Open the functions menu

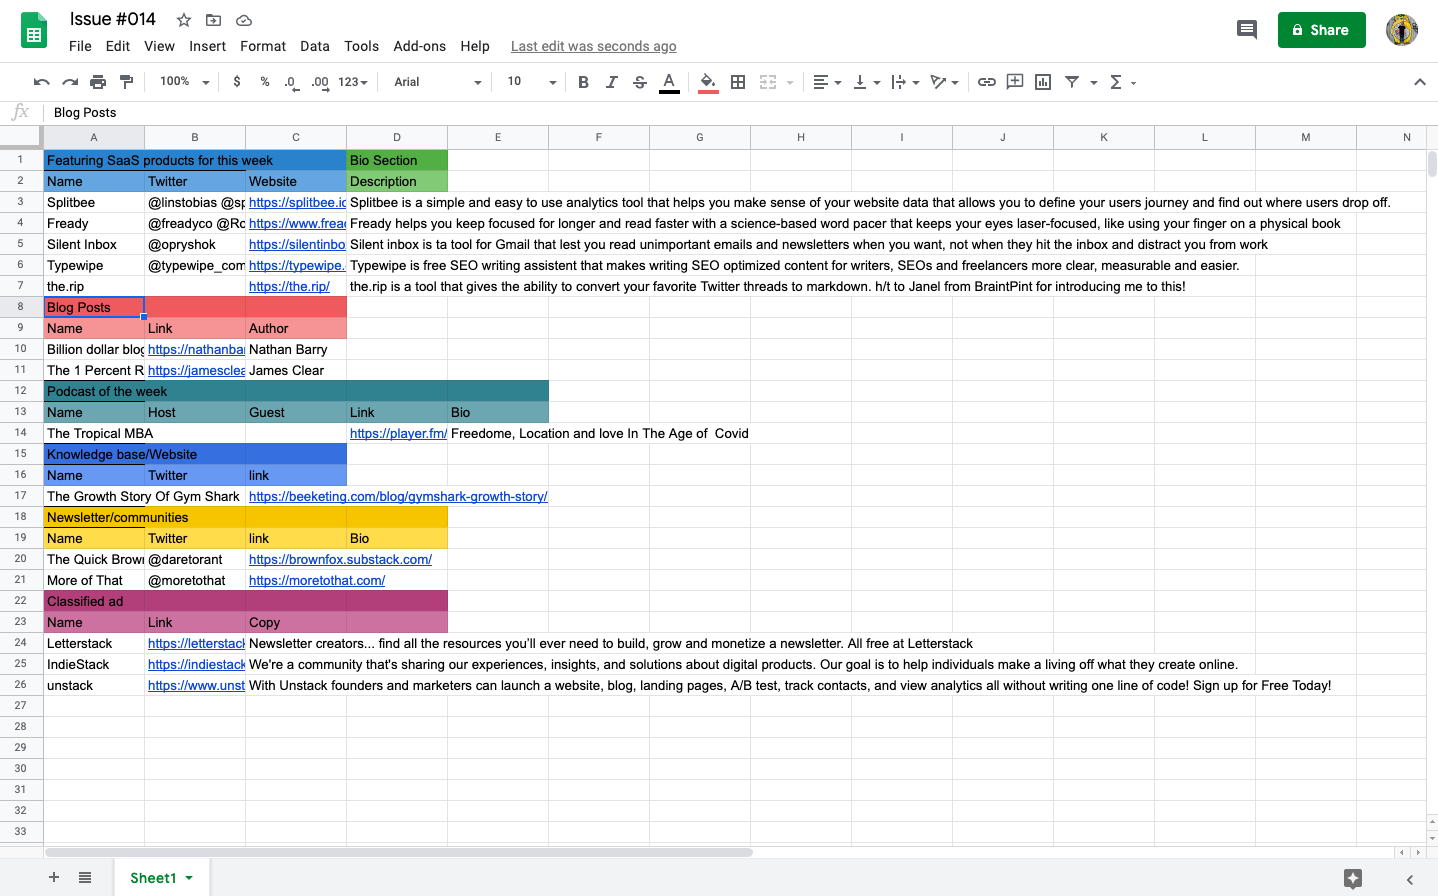point(1117,81)
